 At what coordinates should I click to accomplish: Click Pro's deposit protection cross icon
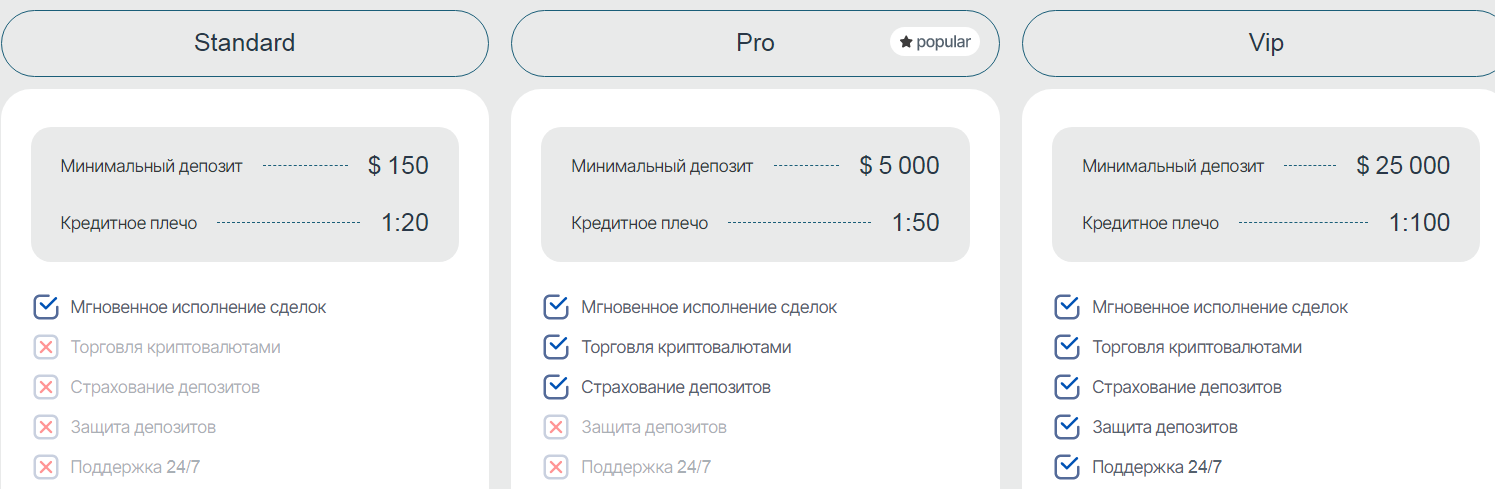pyautogui.click(x=556, y=427)
